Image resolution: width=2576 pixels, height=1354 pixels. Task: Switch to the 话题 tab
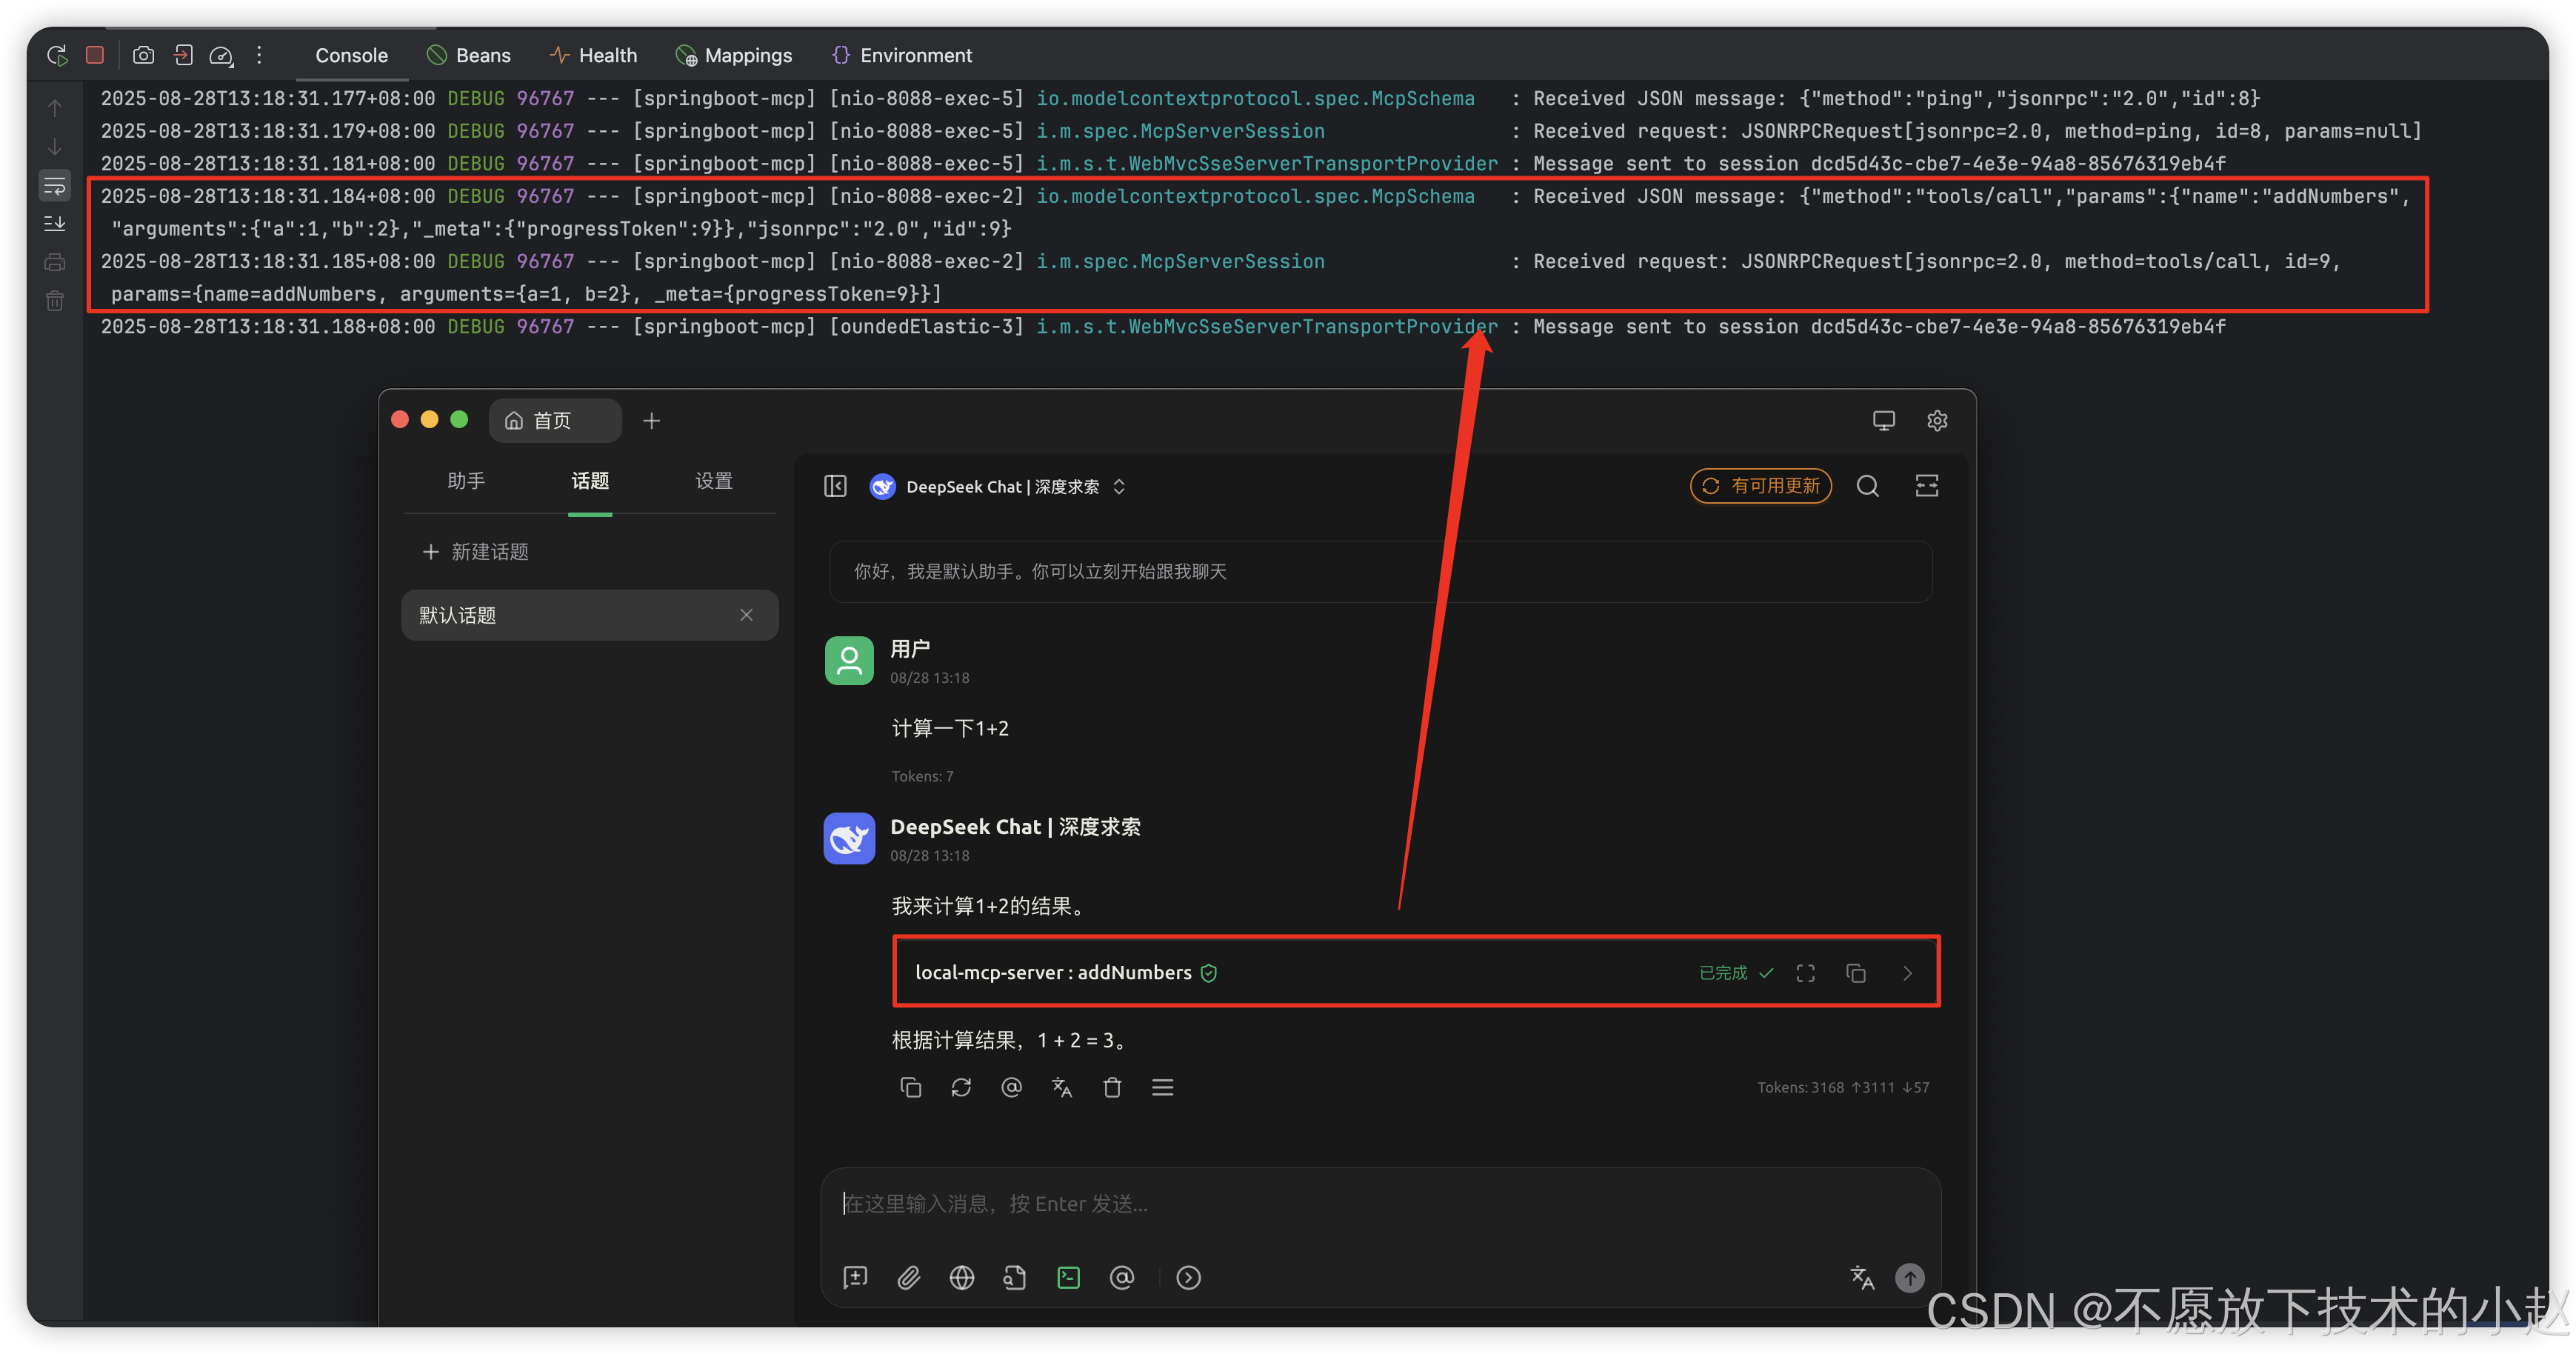tap(590, 481)
